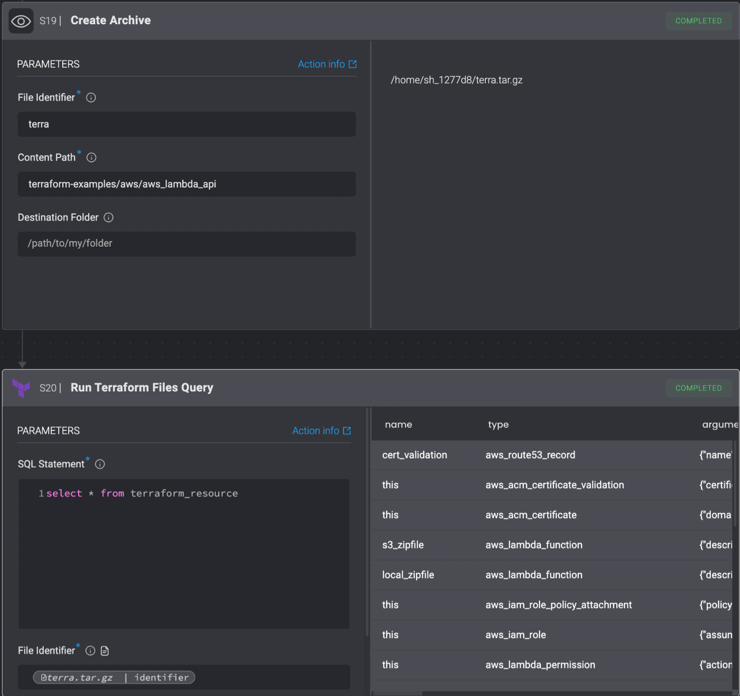Click the Create Archive step title
The height and width of the screenshot is (696, 740).
pyautogui.click(x=111, y=21)
